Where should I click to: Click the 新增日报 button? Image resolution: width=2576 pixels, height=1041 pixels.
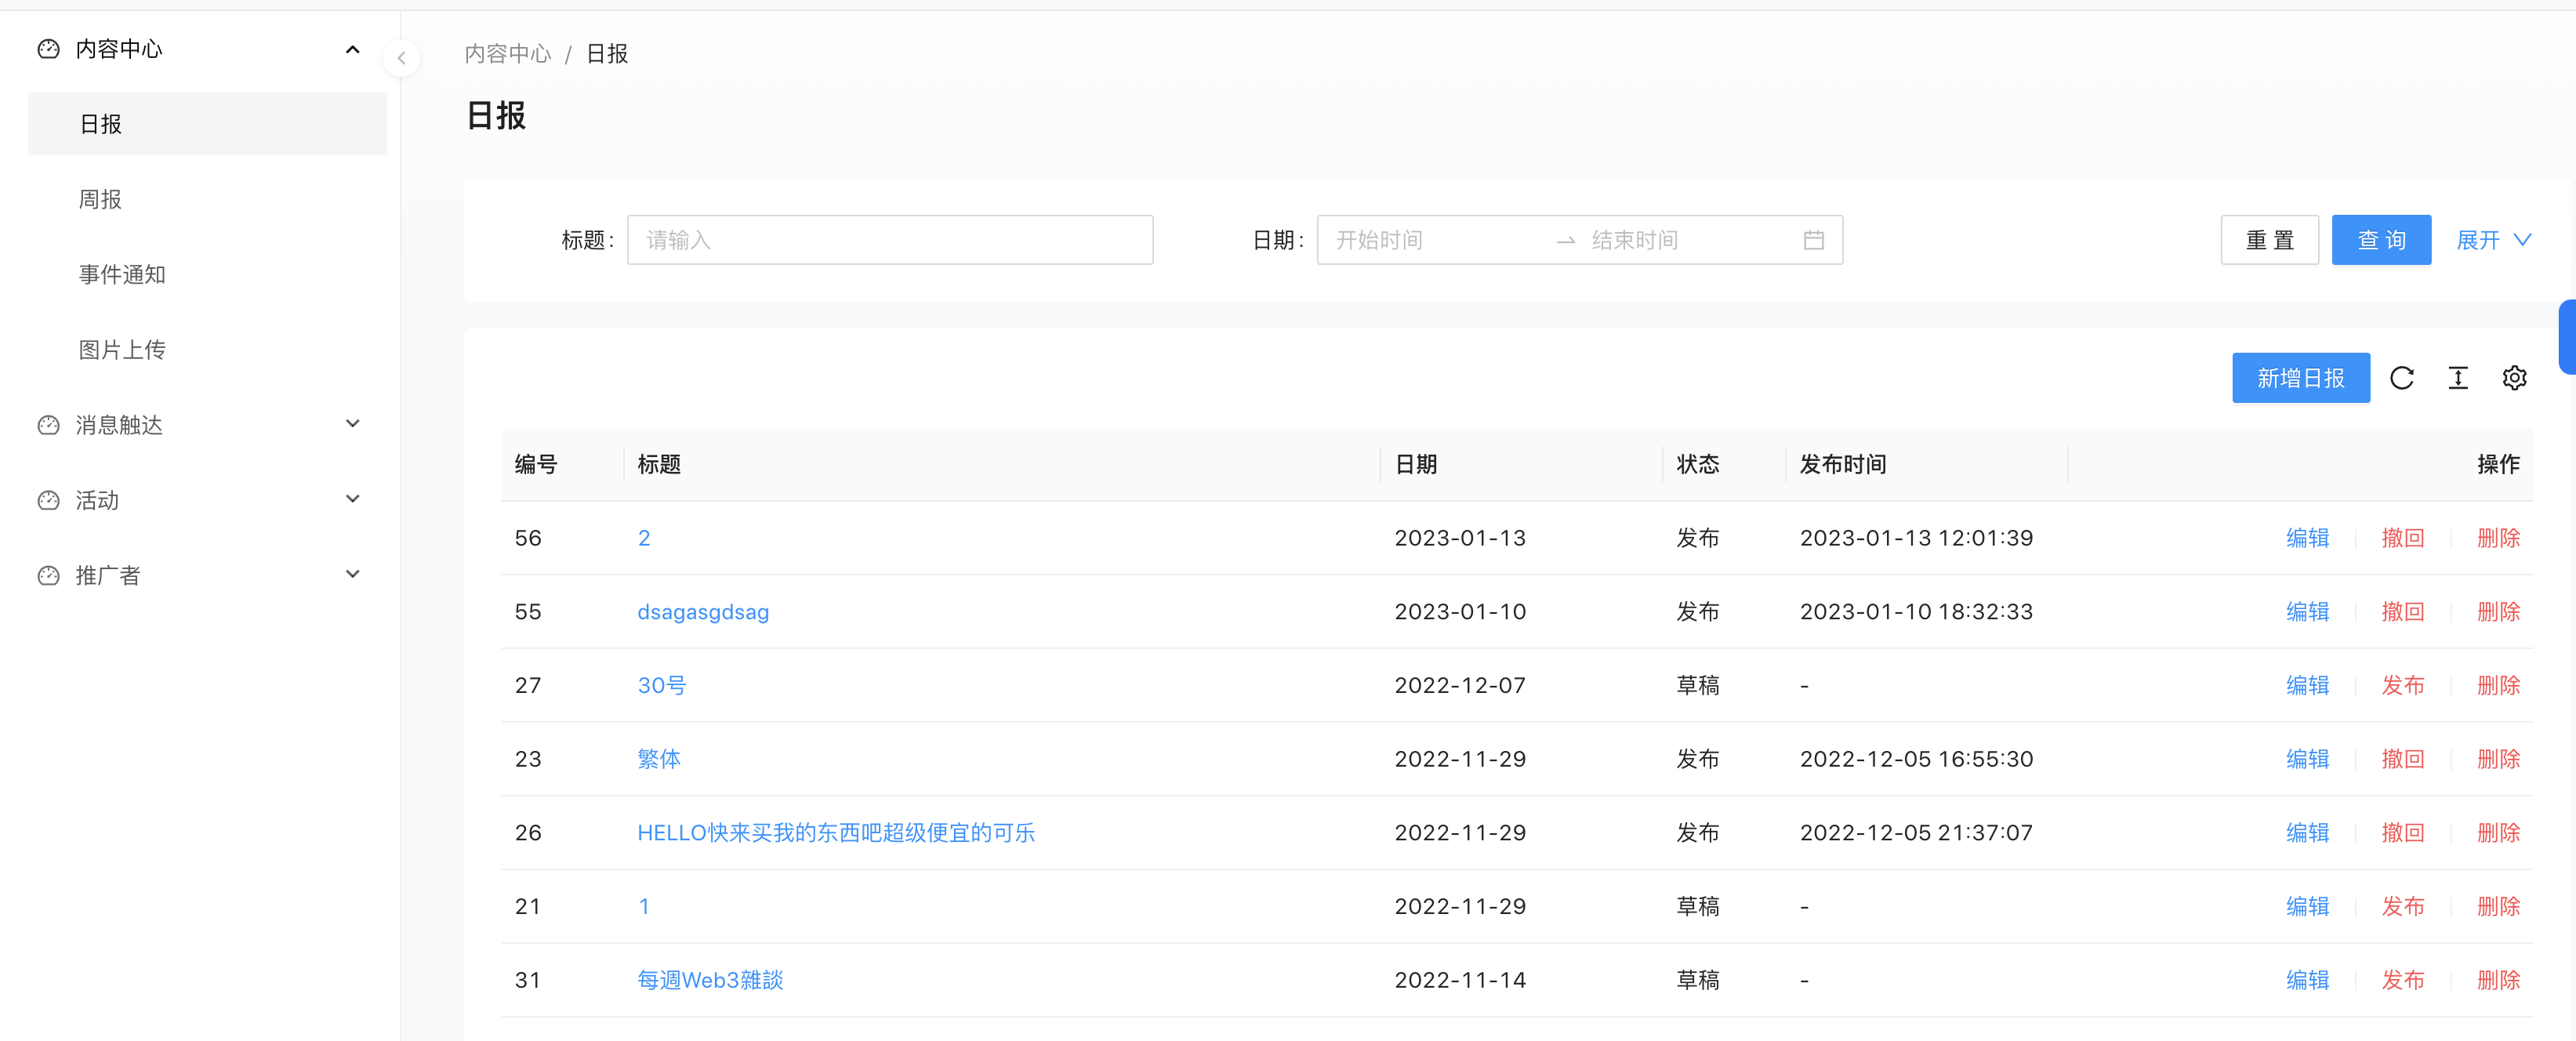2300,378
